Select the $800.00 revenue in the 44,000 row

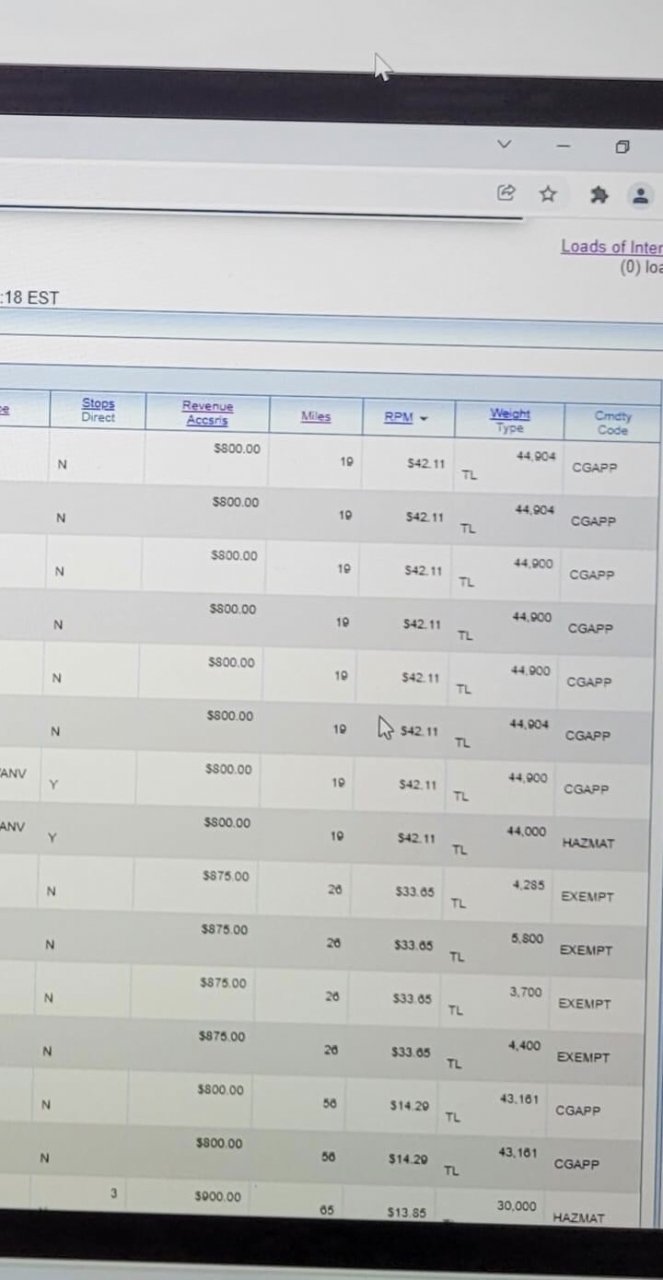tap(227, 822)
